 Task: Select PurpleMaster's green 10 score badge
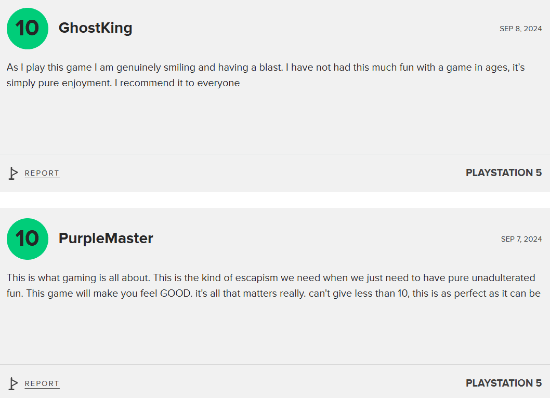(27, 239)
